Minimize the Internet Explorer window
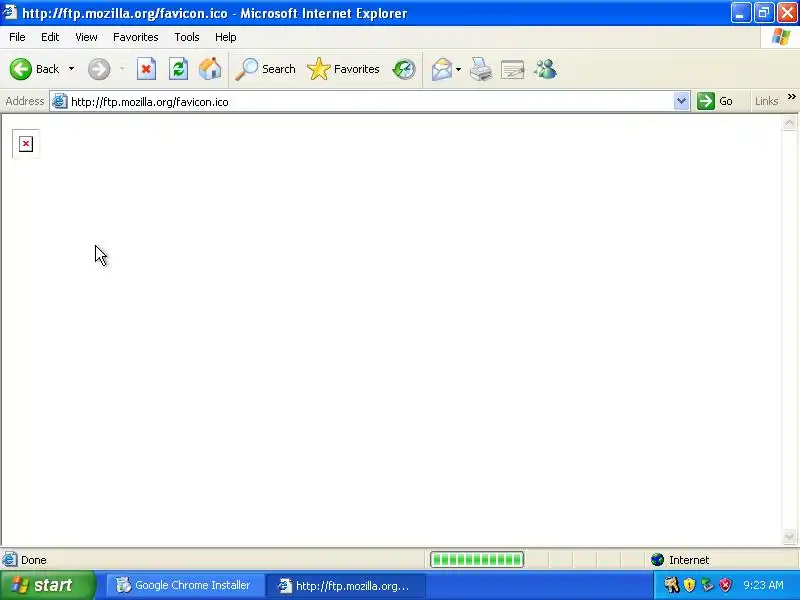 coord(740,13)
